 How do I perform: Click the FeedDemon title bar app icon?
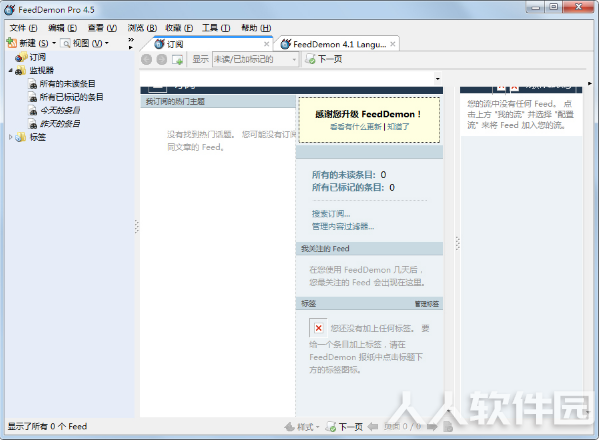click(10, 10)
